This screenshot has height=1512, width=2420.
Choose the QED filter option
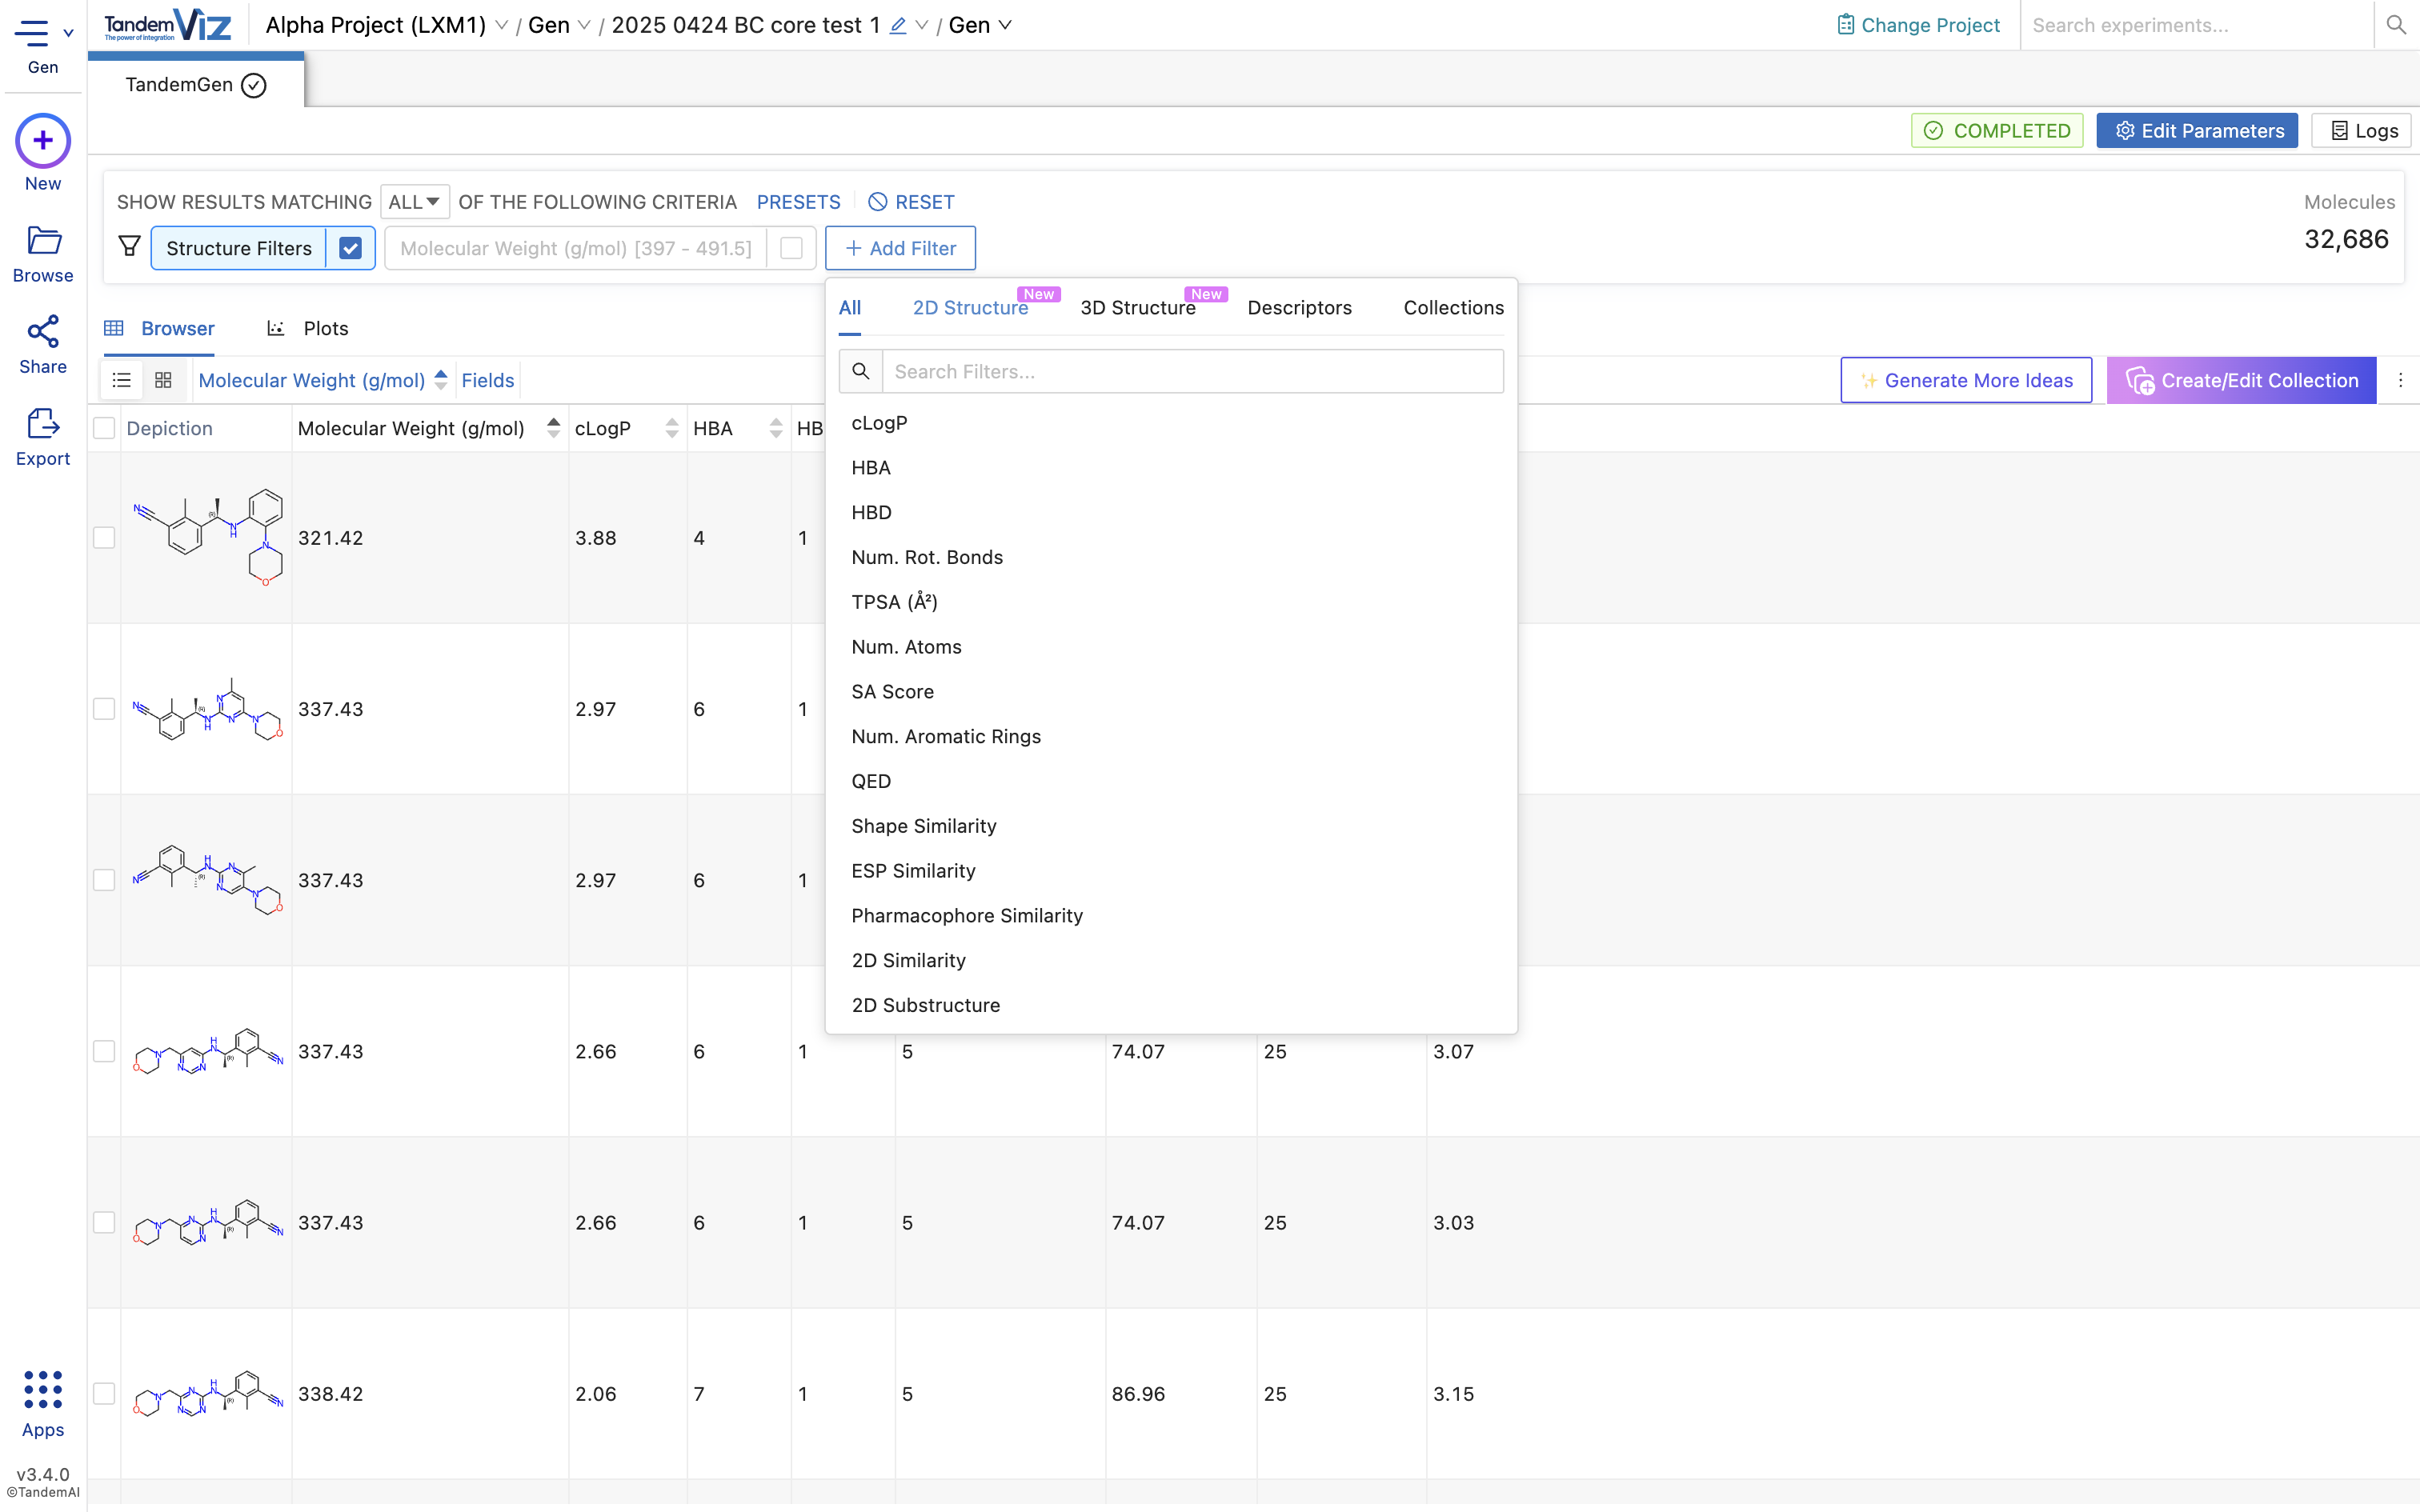pos(1171,781)
